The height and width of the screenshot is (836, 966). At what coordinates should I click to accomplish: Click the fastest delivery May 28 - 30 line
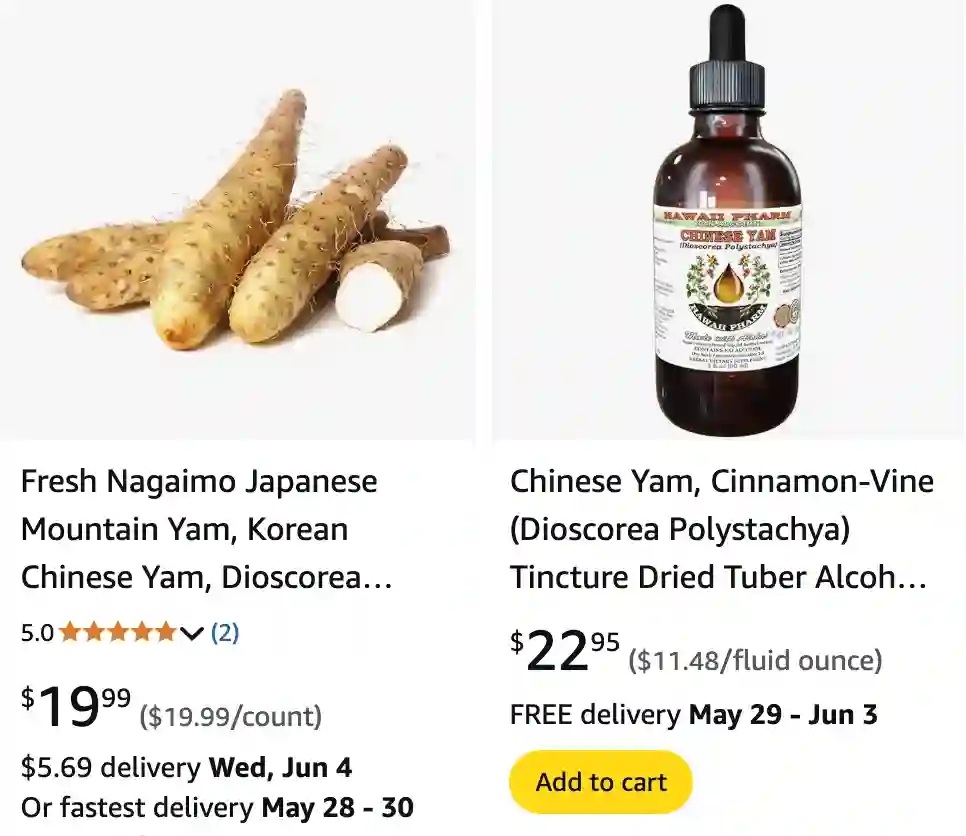(217, 808)
